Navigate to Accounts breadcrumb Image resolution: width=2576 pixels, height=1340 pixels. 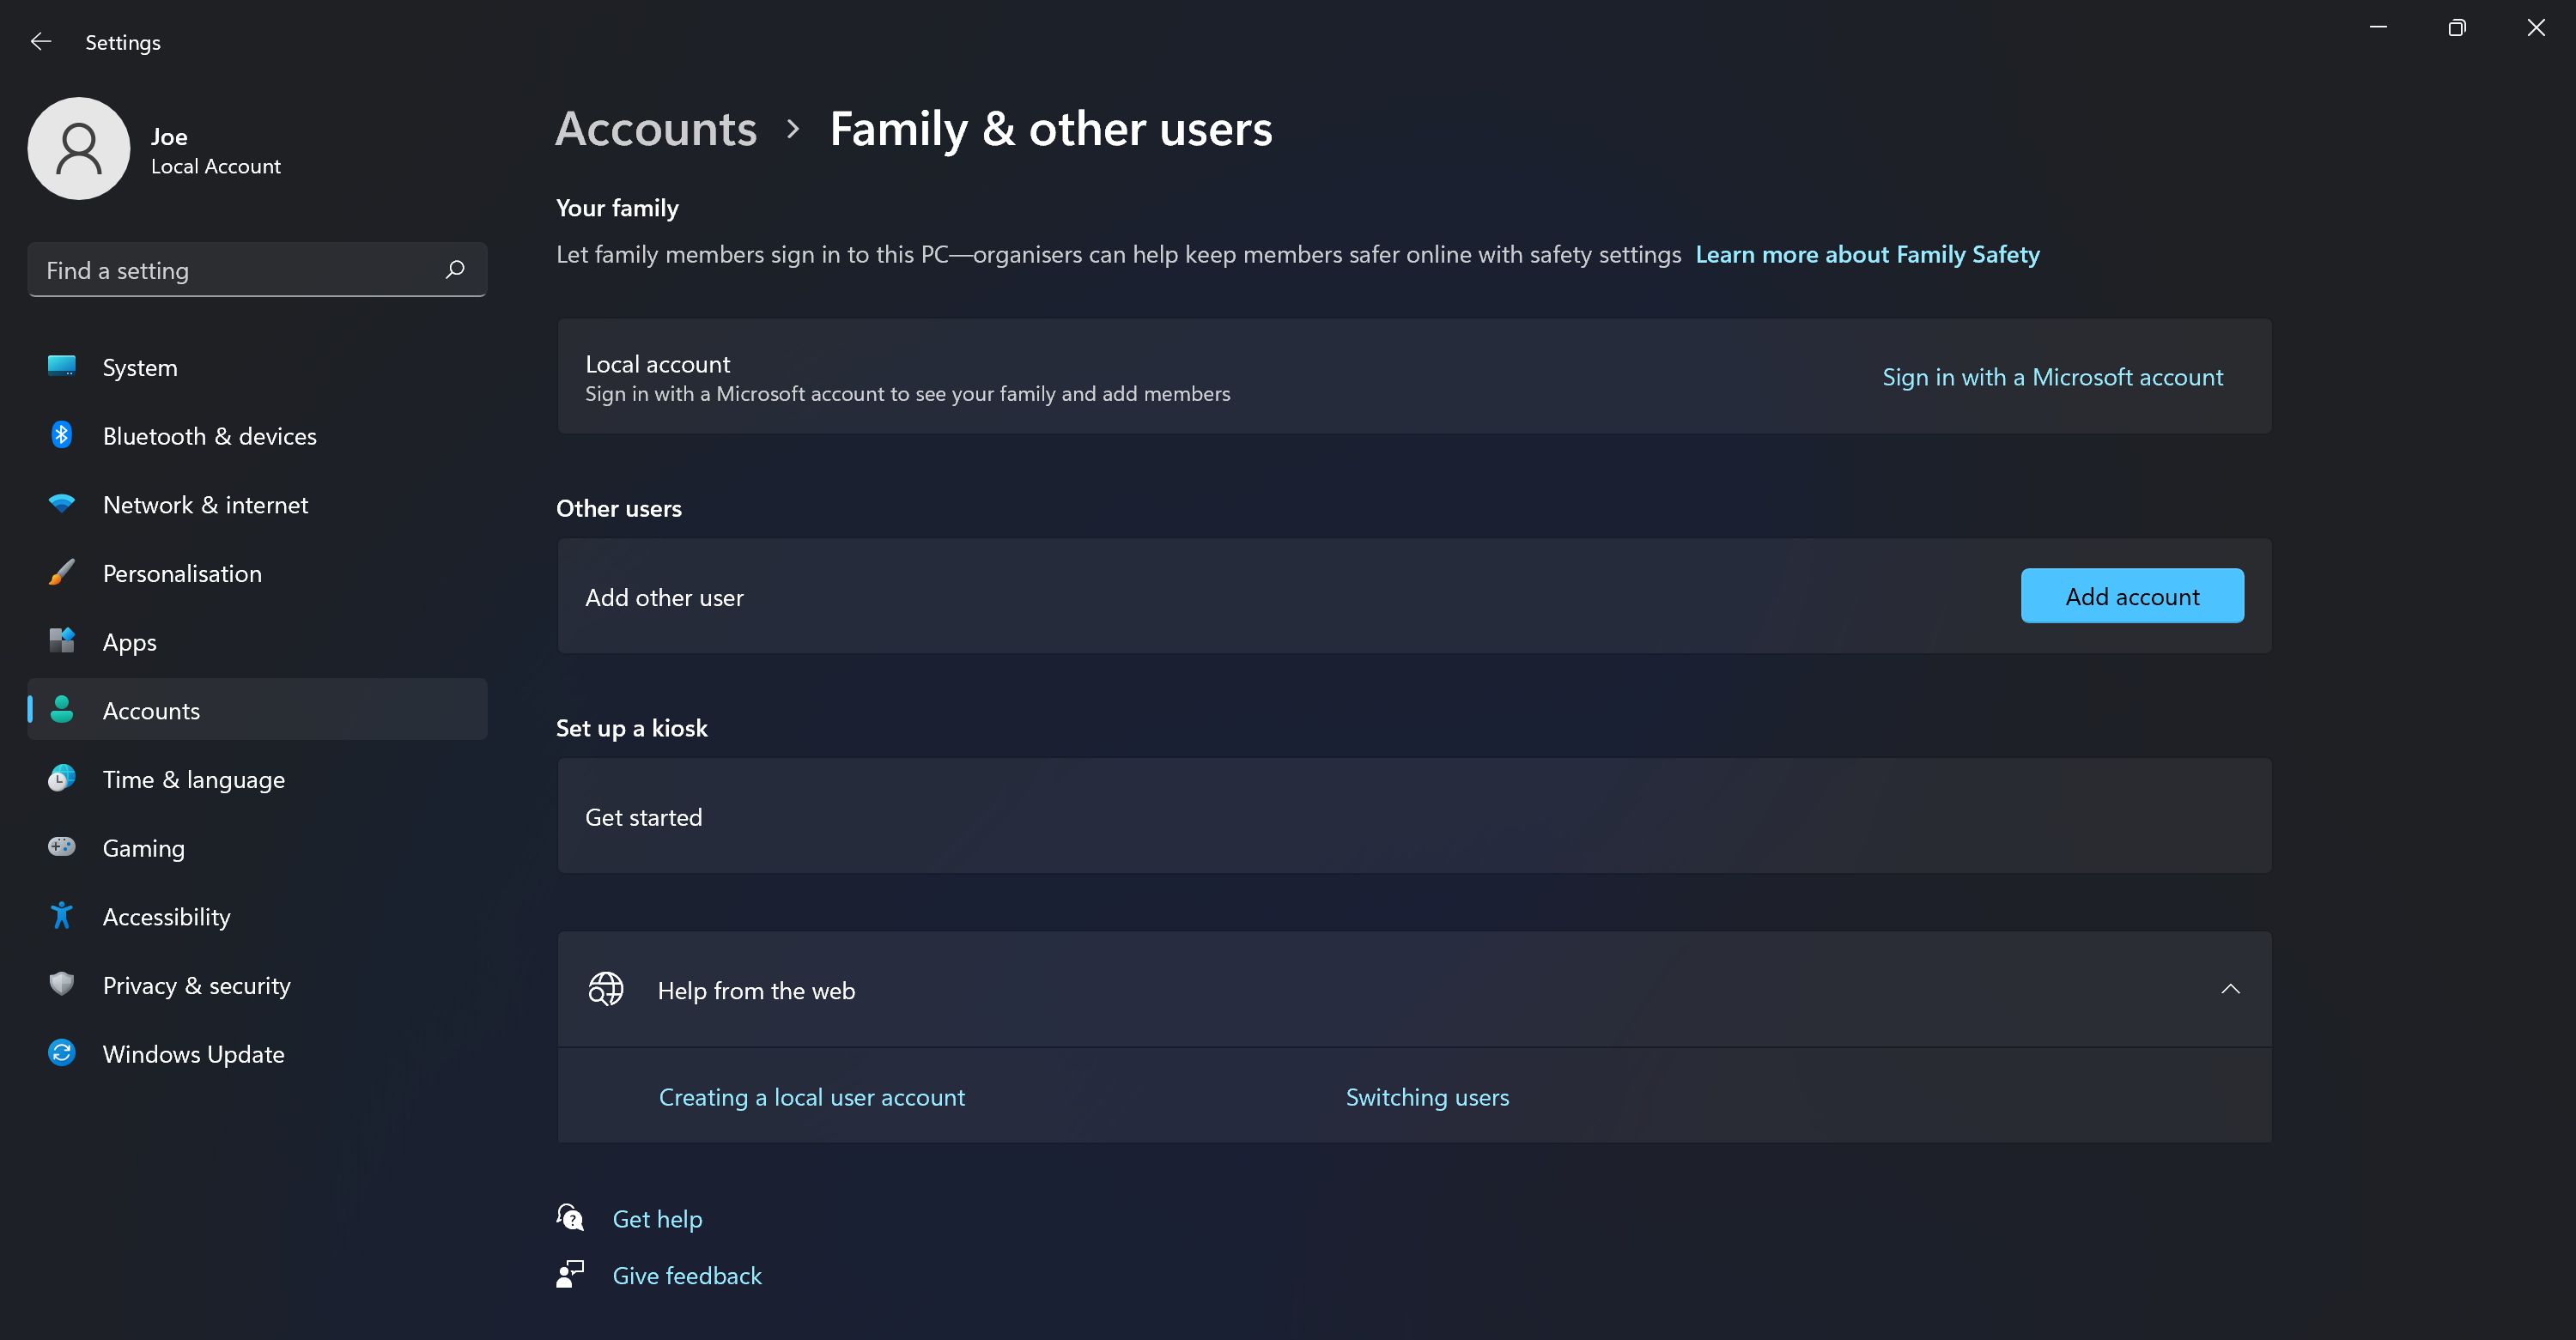pyautogui.click(x=656, y=129)
